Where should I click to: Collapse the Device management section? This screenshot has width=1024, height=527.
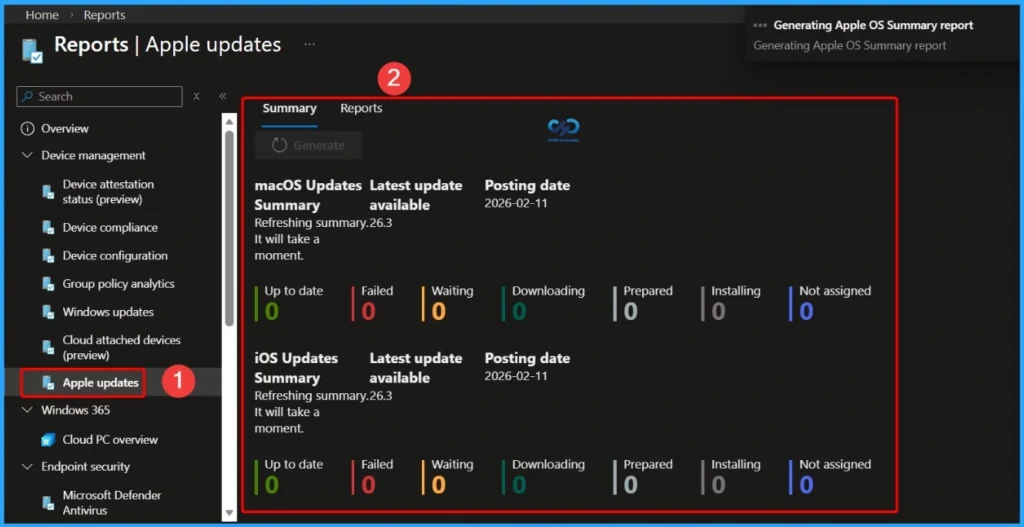(x=27, y=155)
